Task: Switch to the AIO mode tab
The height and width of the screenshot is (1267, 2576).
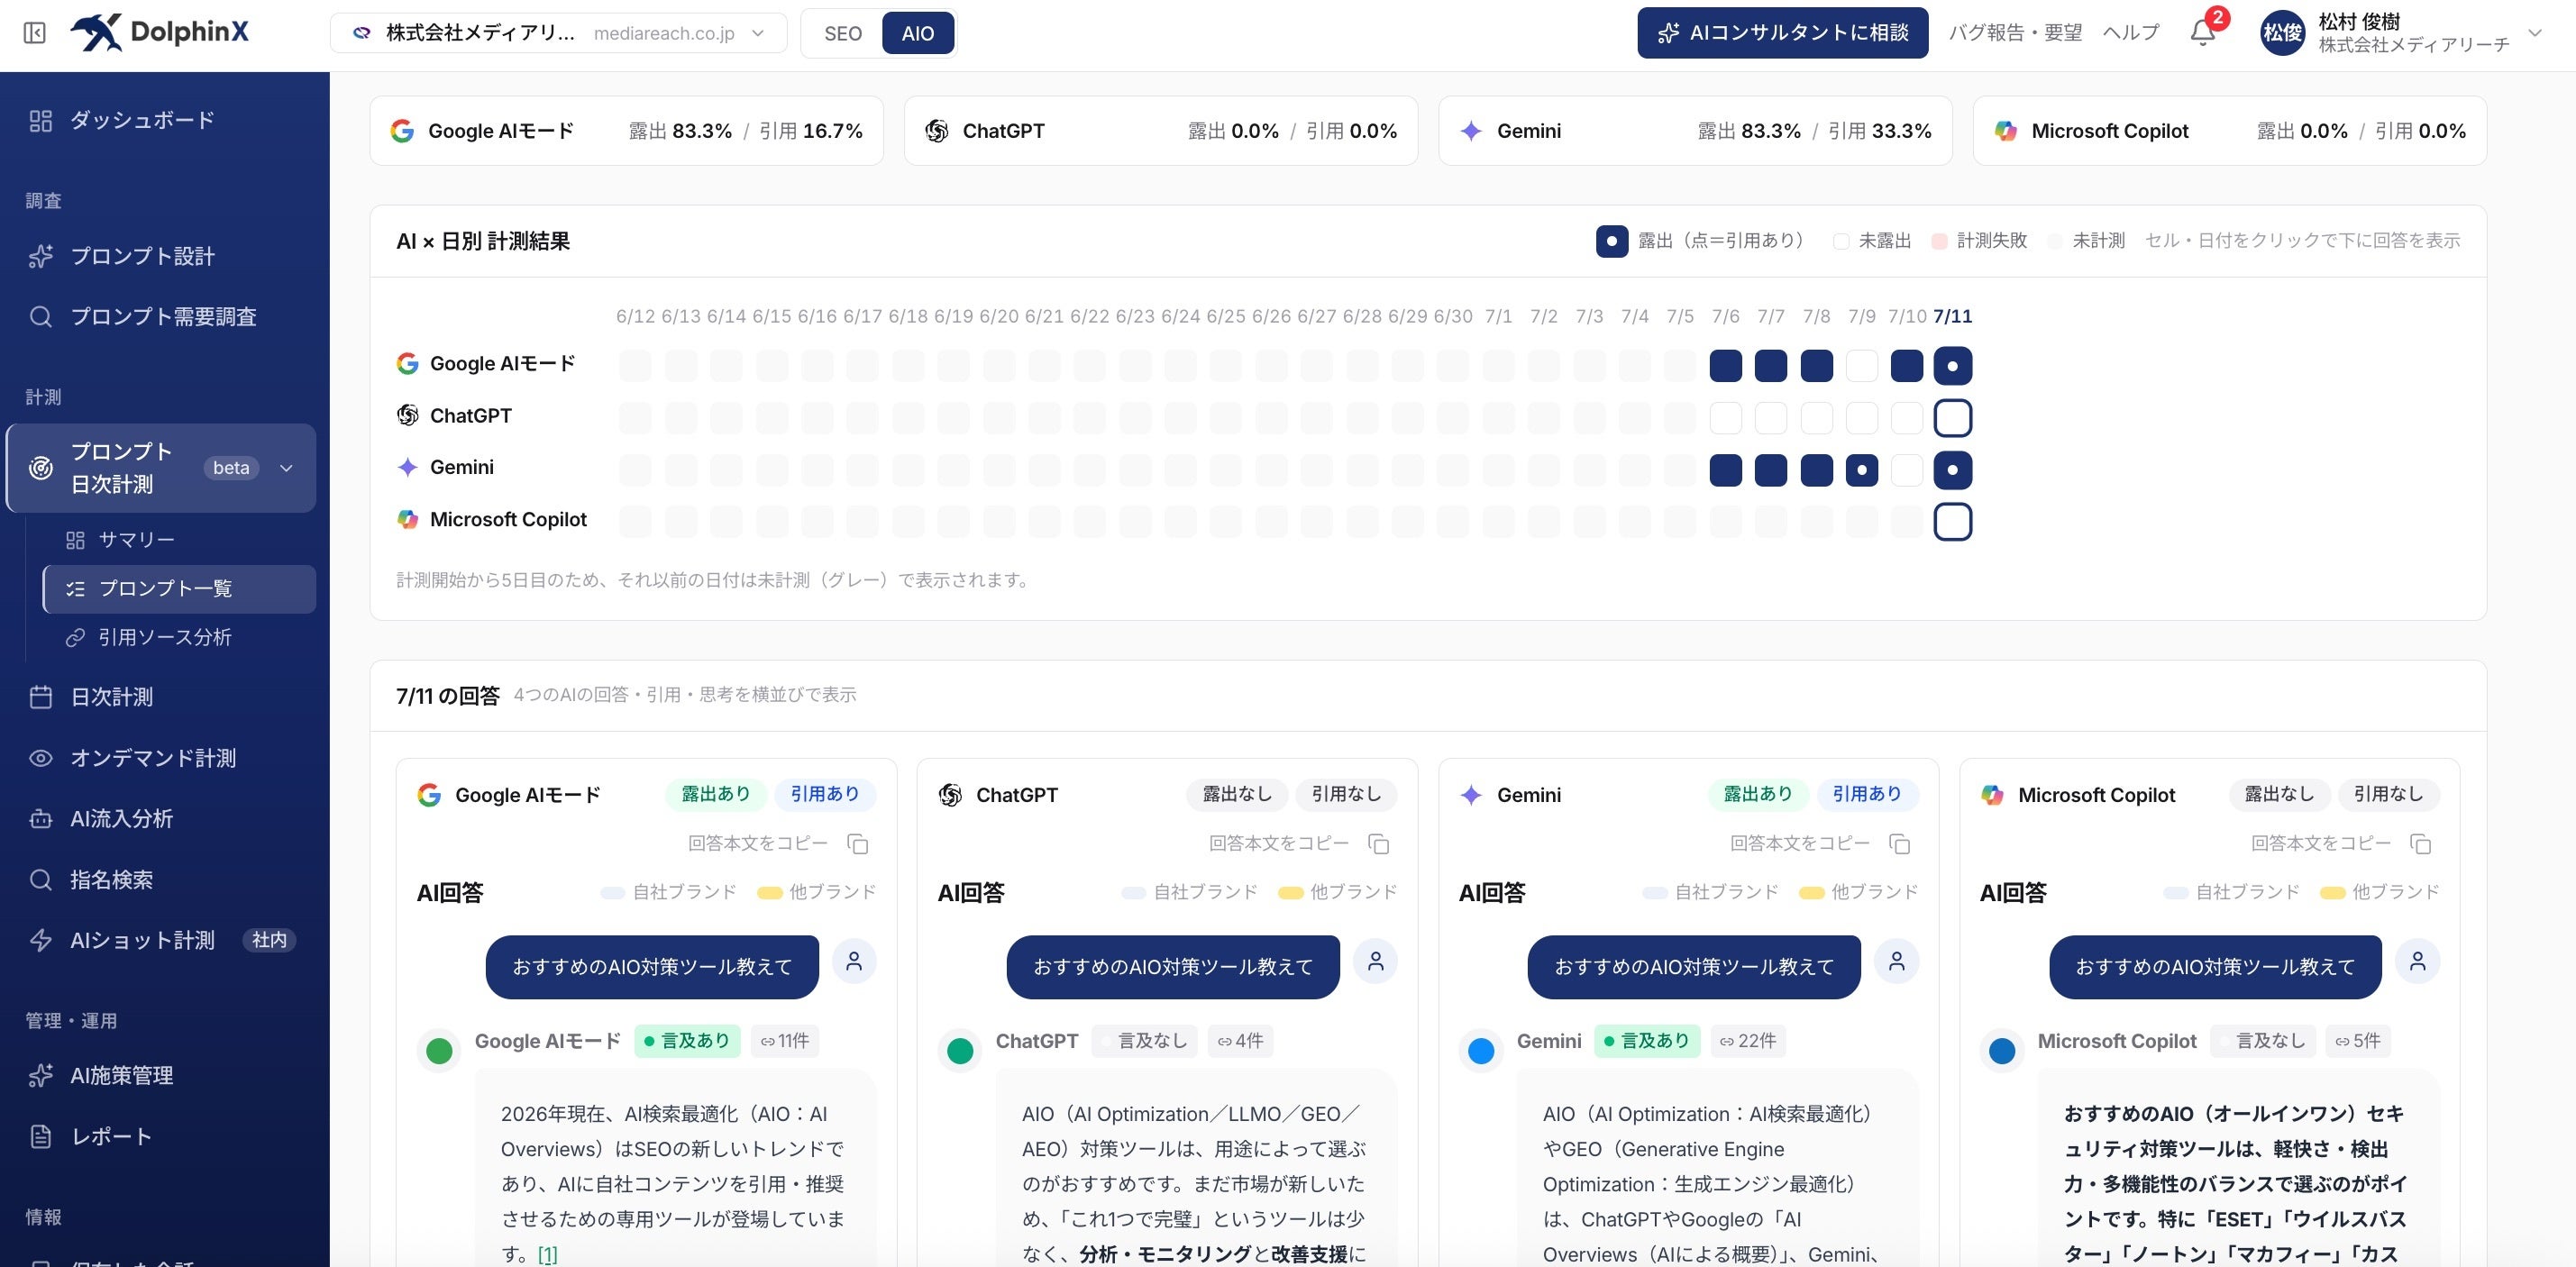Action: 918,33
